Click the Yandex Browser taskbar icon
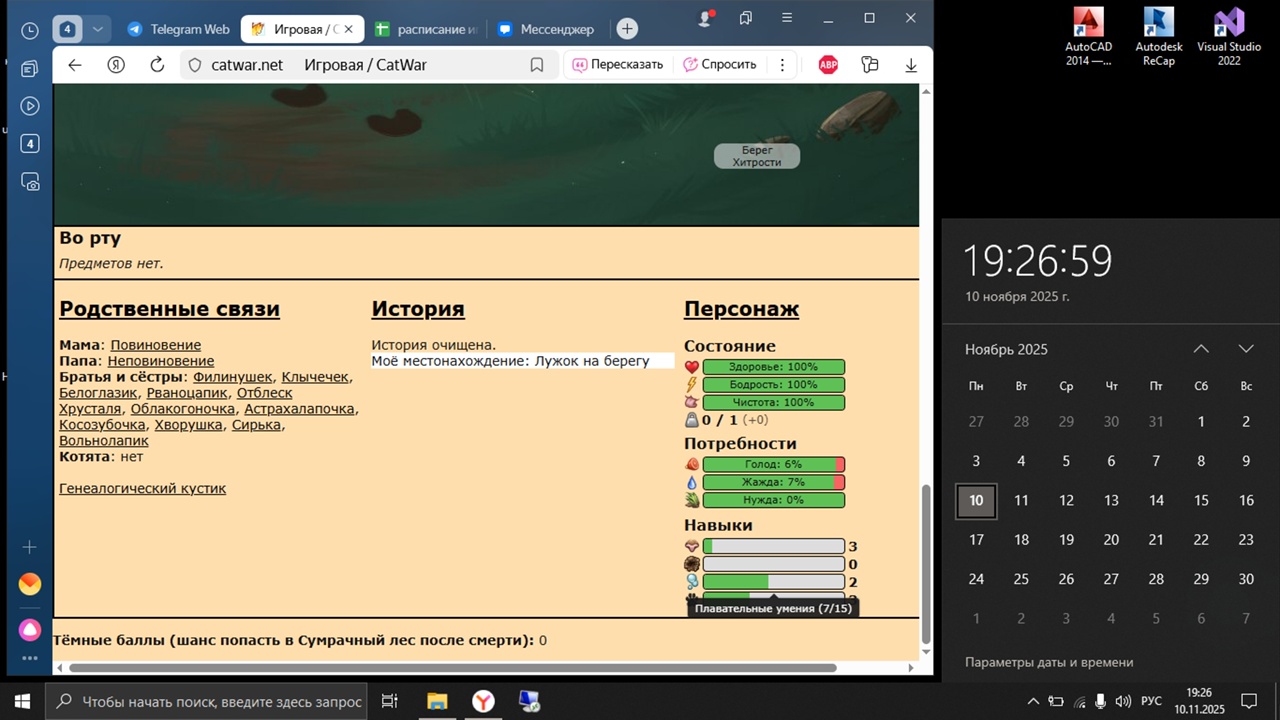The image size is (1280, 720). (483, 702)
